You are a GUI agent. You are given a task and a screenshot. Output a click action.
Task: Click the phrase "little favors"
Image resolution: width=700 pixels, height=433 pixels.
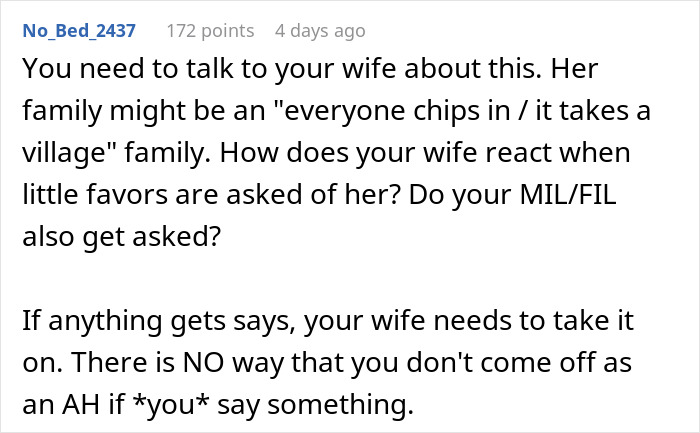(95, 194)
